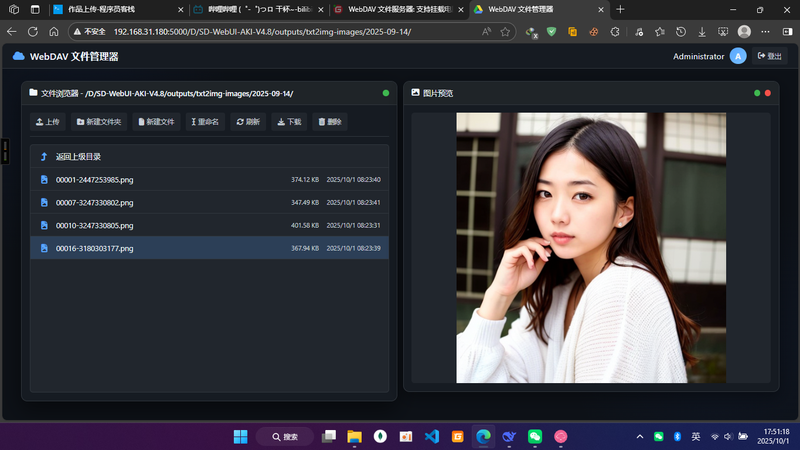The image size is (800, 450).
Task: Click the read aloud icon in address bar
Action: click(x=486, y=32)
